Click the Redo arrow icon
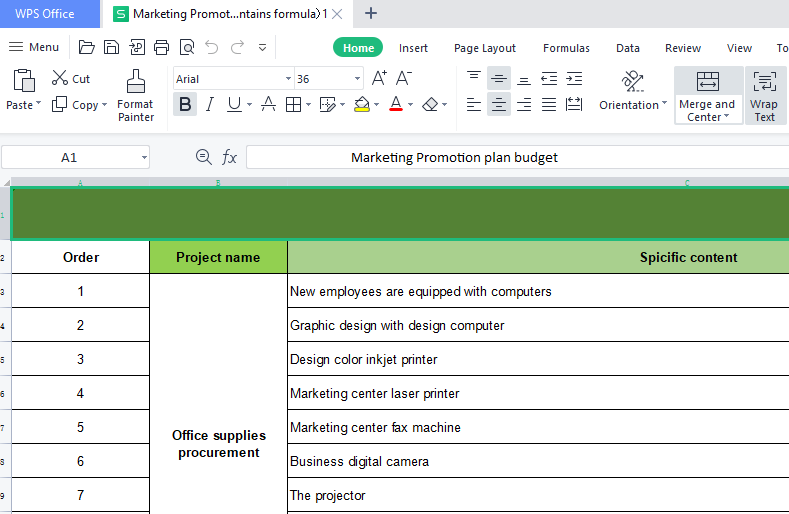Screen dimensions: 789x514 [237, 47]
